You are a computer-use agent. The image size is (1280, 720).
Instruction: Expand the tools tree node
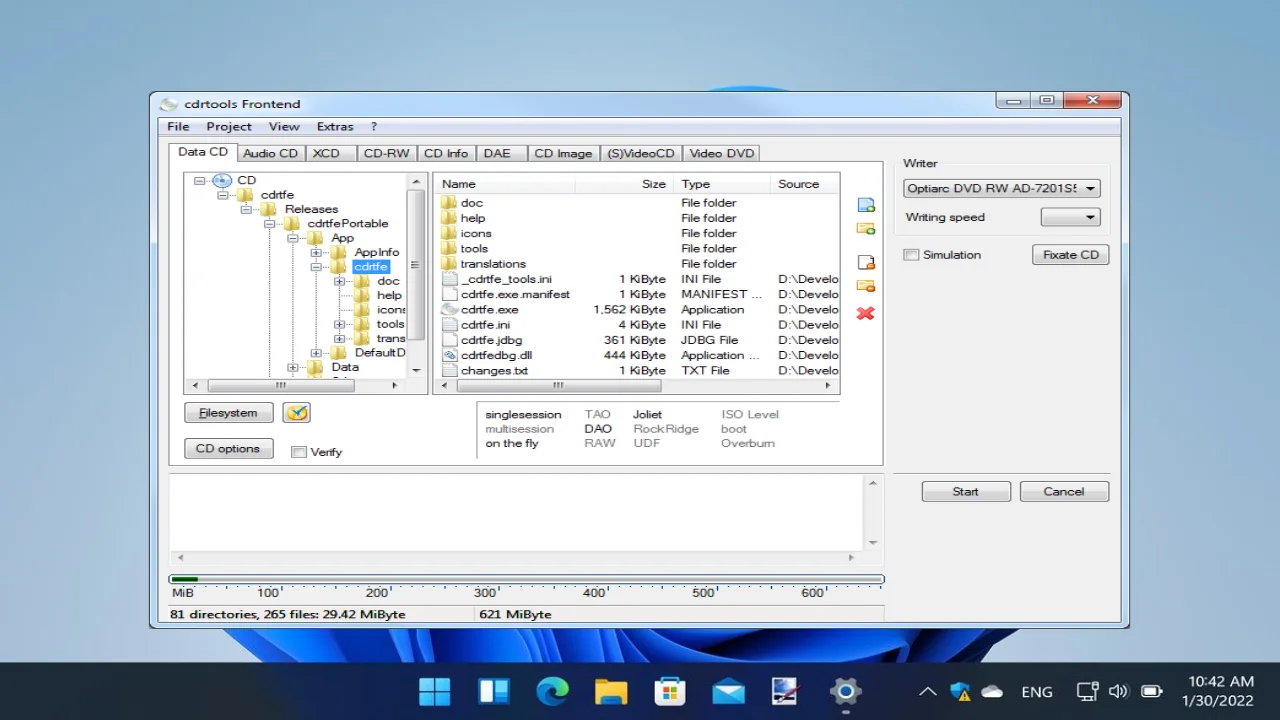tap(339, 324)
